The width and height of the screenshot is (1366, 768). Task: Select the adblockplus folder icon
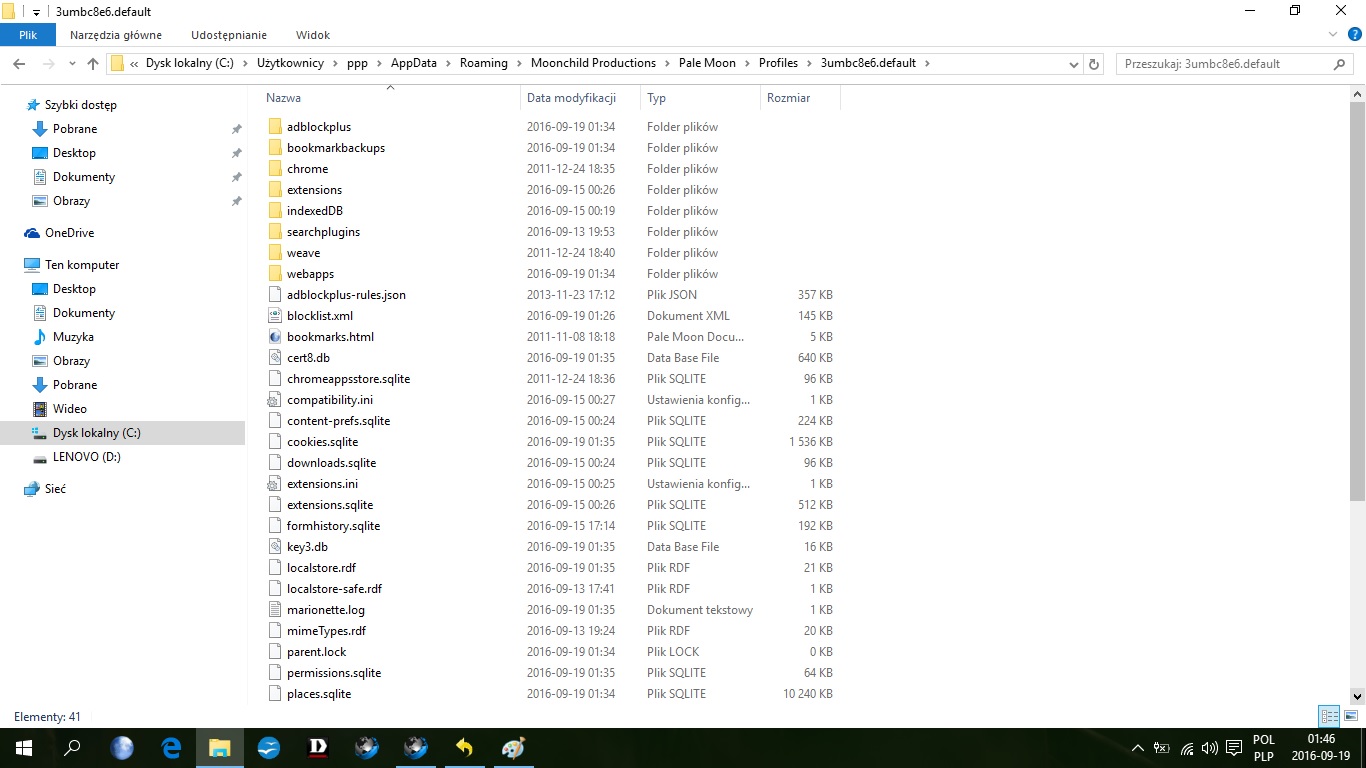(277, 127)
